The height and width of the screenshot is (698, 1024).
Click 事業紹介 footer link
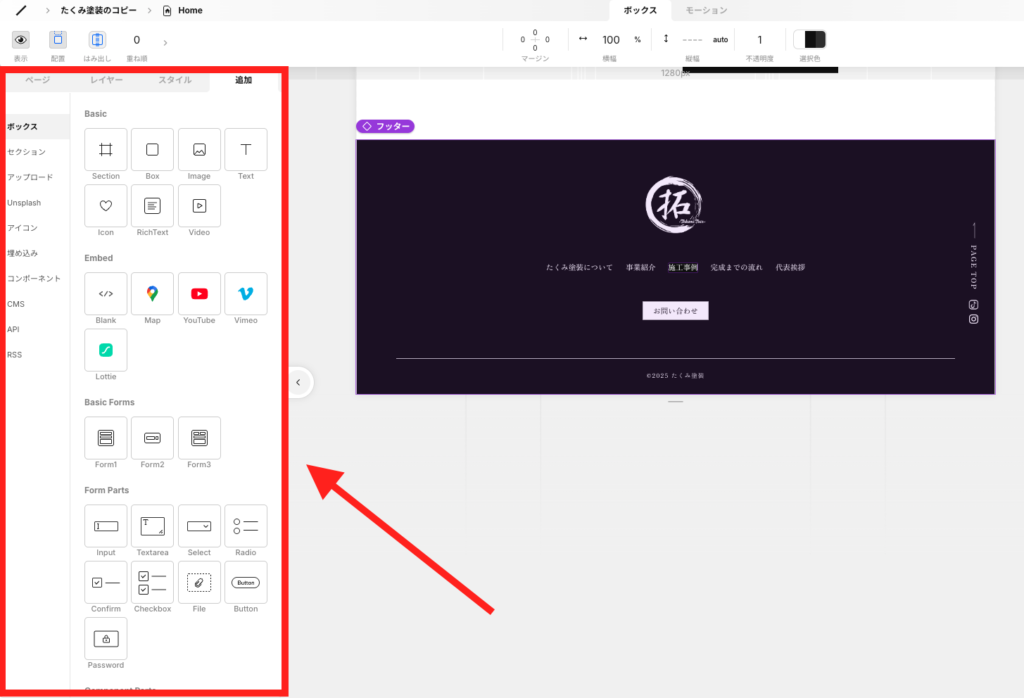[x=641, y=268]
